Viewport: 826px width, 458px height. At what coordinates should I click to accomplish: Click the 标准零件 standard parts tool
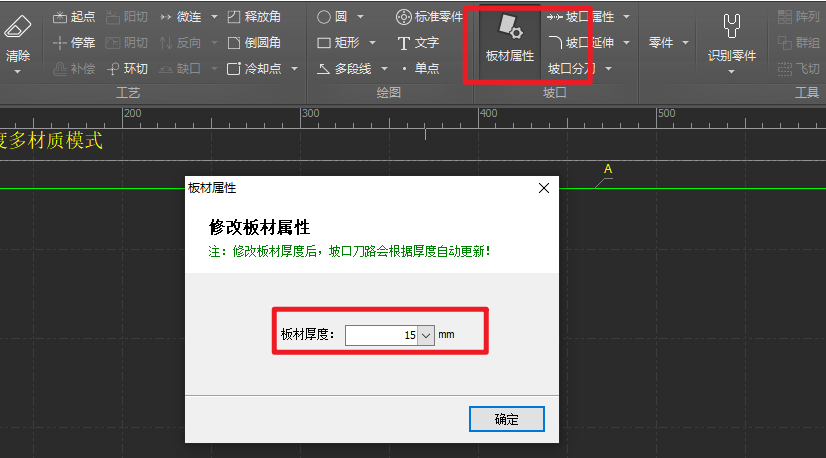[429, 17]
